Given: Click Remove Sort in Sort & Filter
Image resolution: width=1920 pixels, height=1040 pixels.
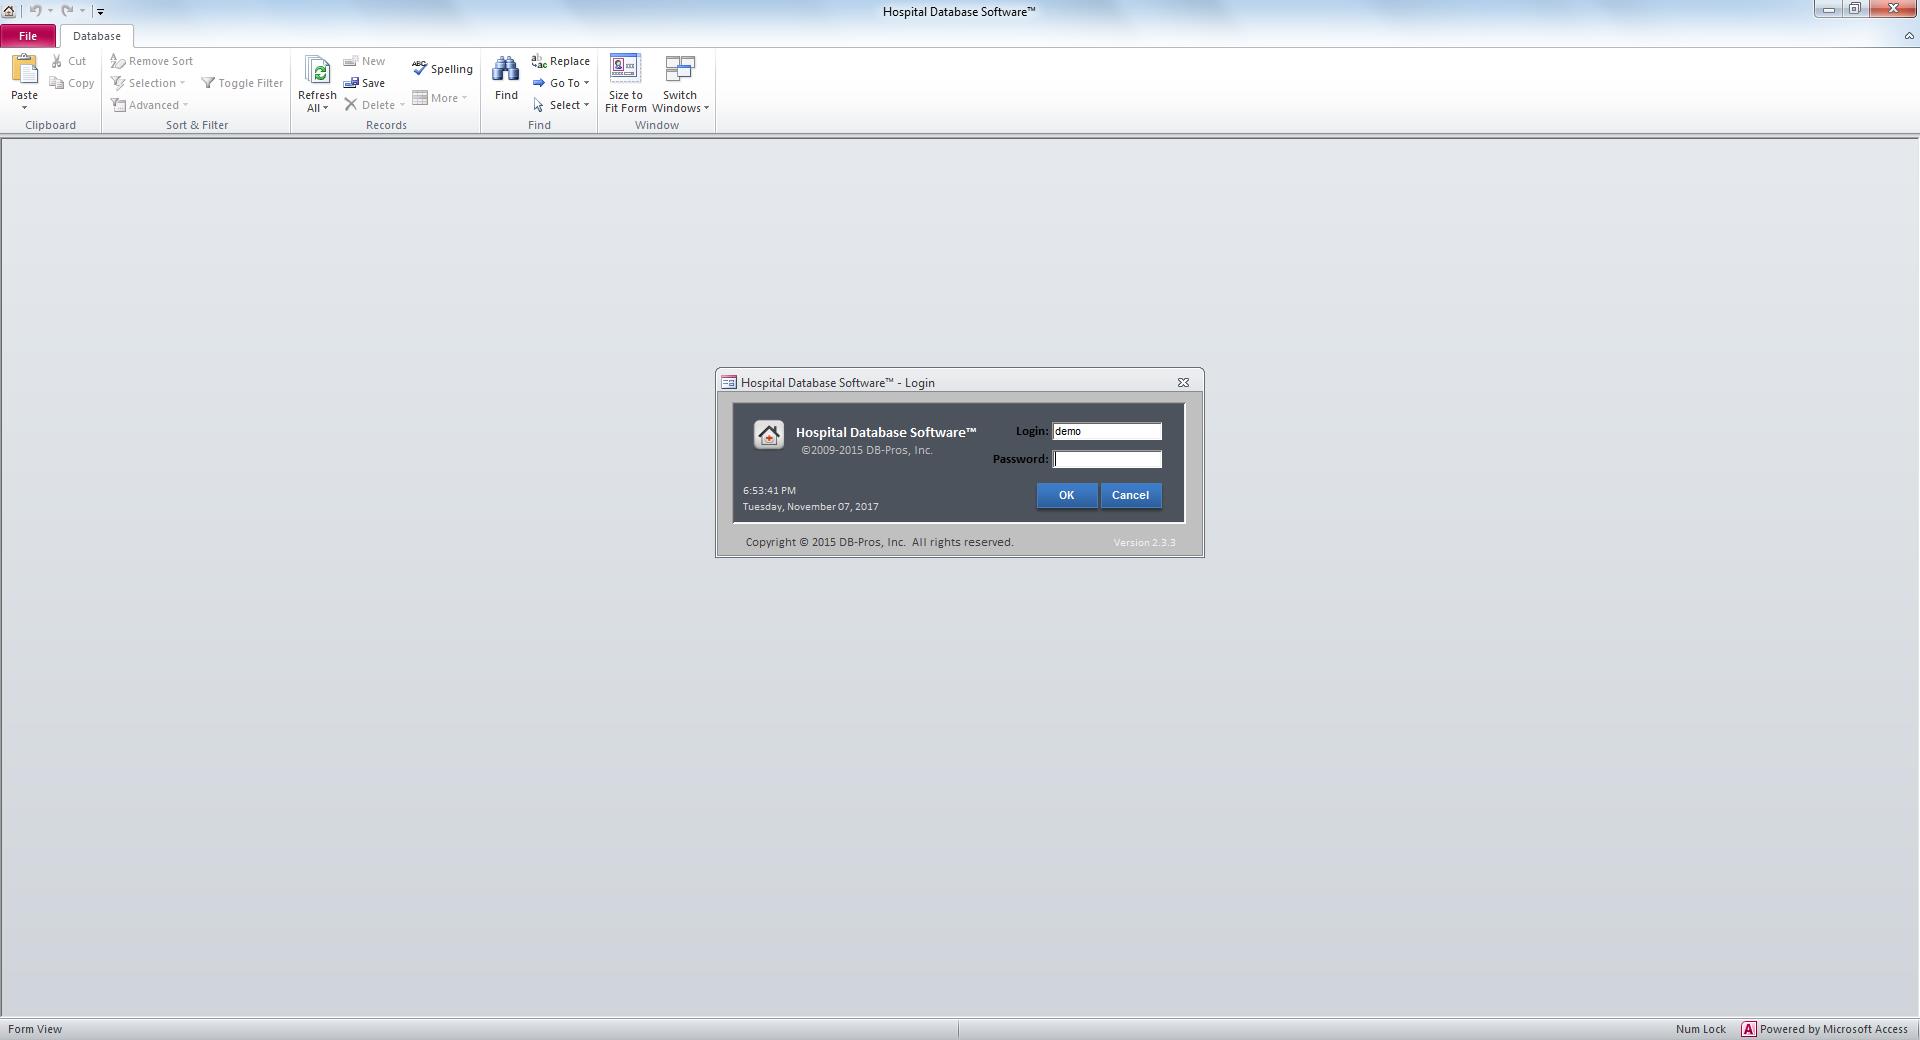Looking at the screenshot, I should pyautogui.click(x=151, y=61).
